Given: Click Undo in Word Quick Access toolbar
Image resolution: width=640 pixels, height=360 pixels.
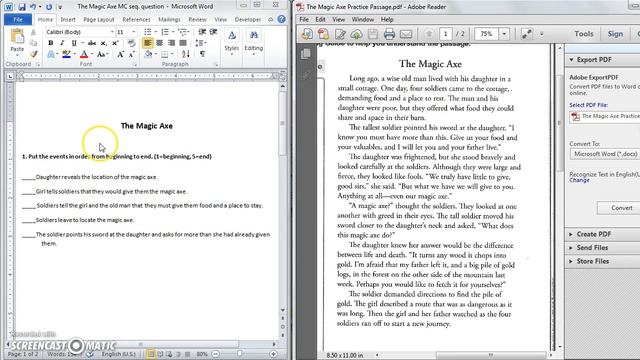Looking at the screenshot, I should point(33,7).
